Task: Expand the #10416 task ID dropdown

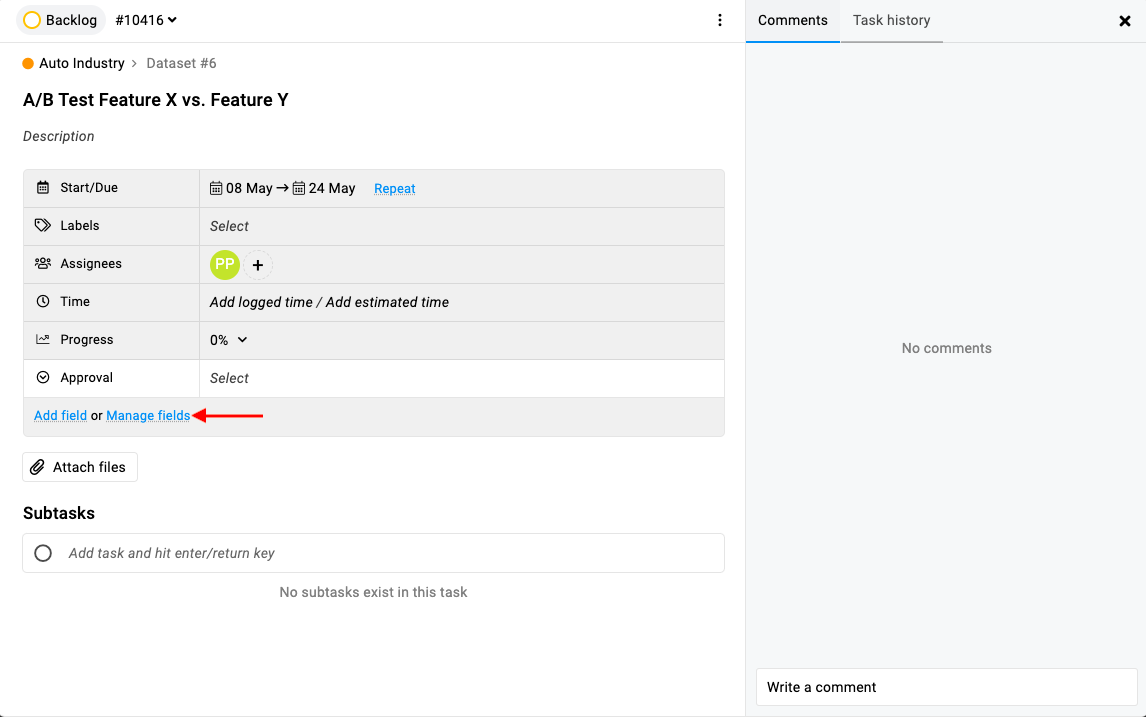Action: point(146,20)
